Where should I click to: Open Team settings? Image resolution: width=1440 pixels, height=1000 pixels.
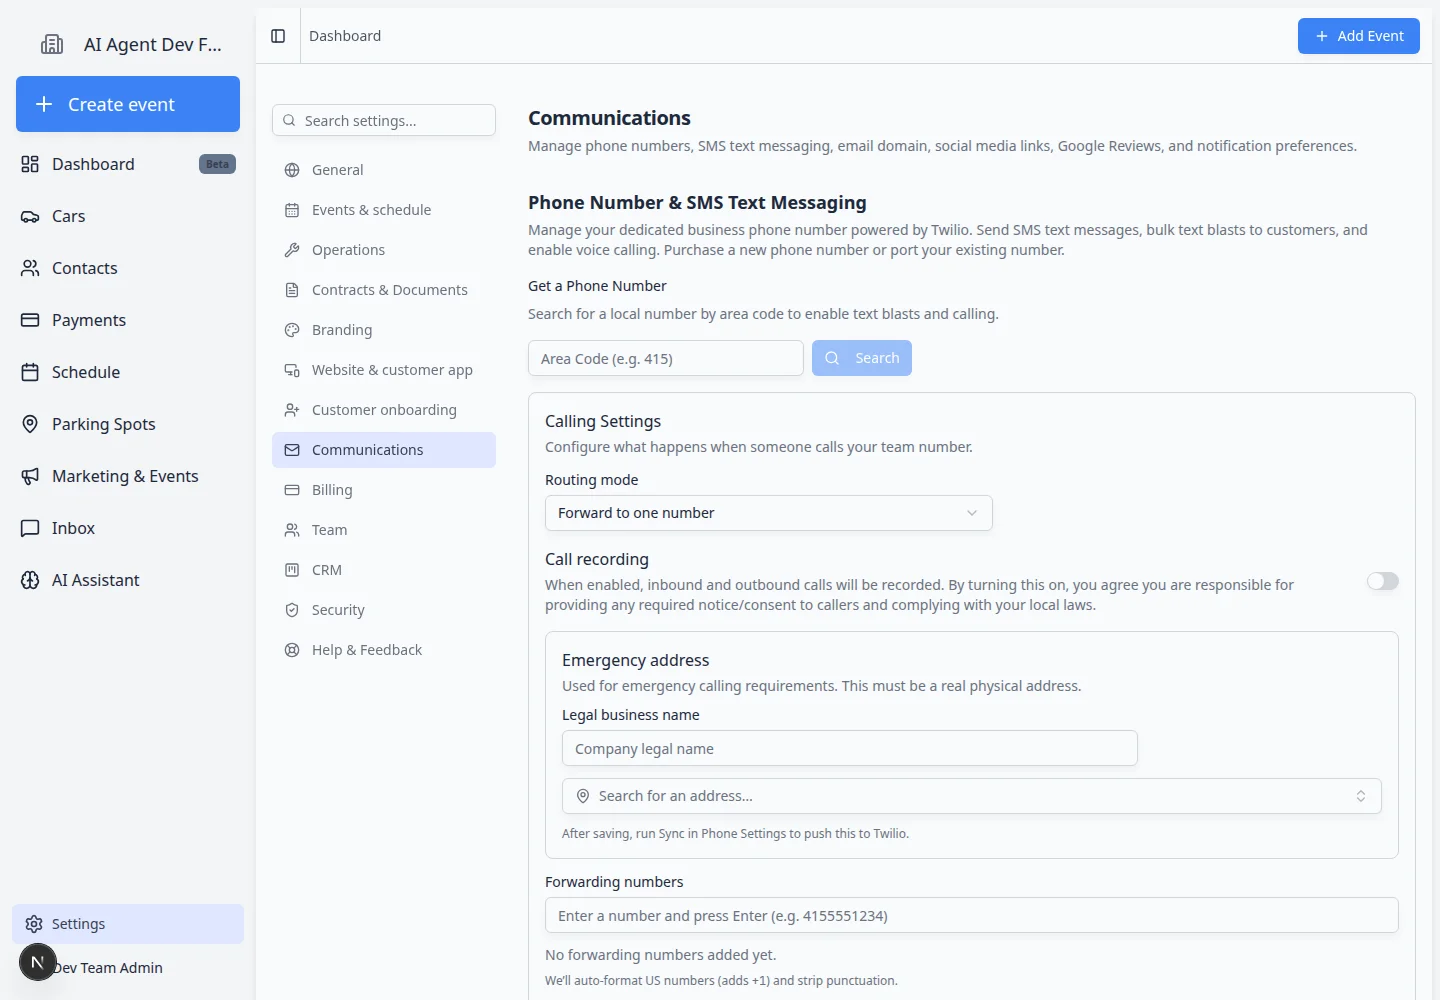tap(384, 530)
